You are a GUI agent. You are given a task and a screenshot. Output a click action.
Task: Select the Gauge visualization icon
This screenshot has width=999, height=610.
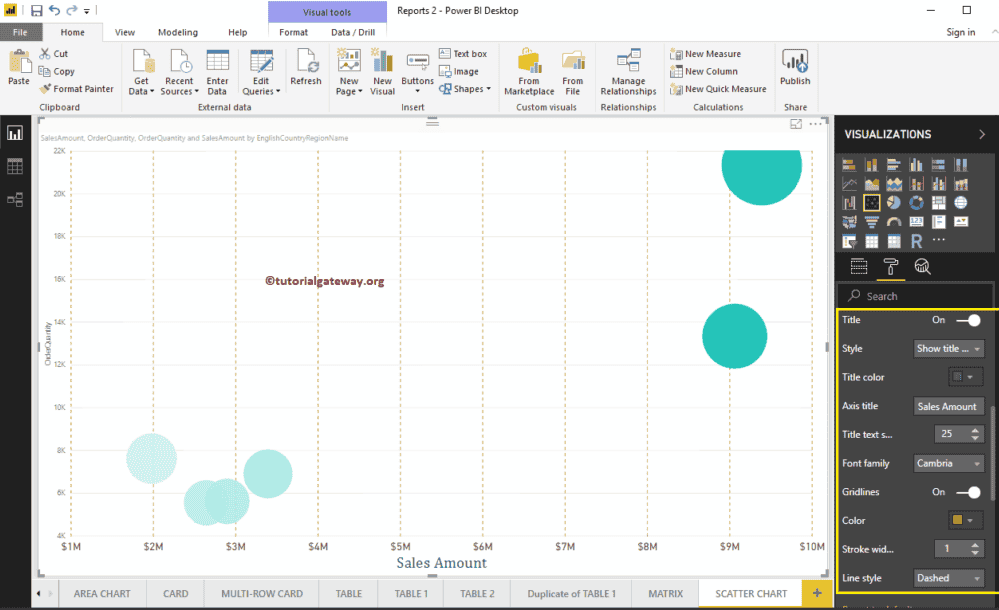pyautogui.click(x=894, y=221)
